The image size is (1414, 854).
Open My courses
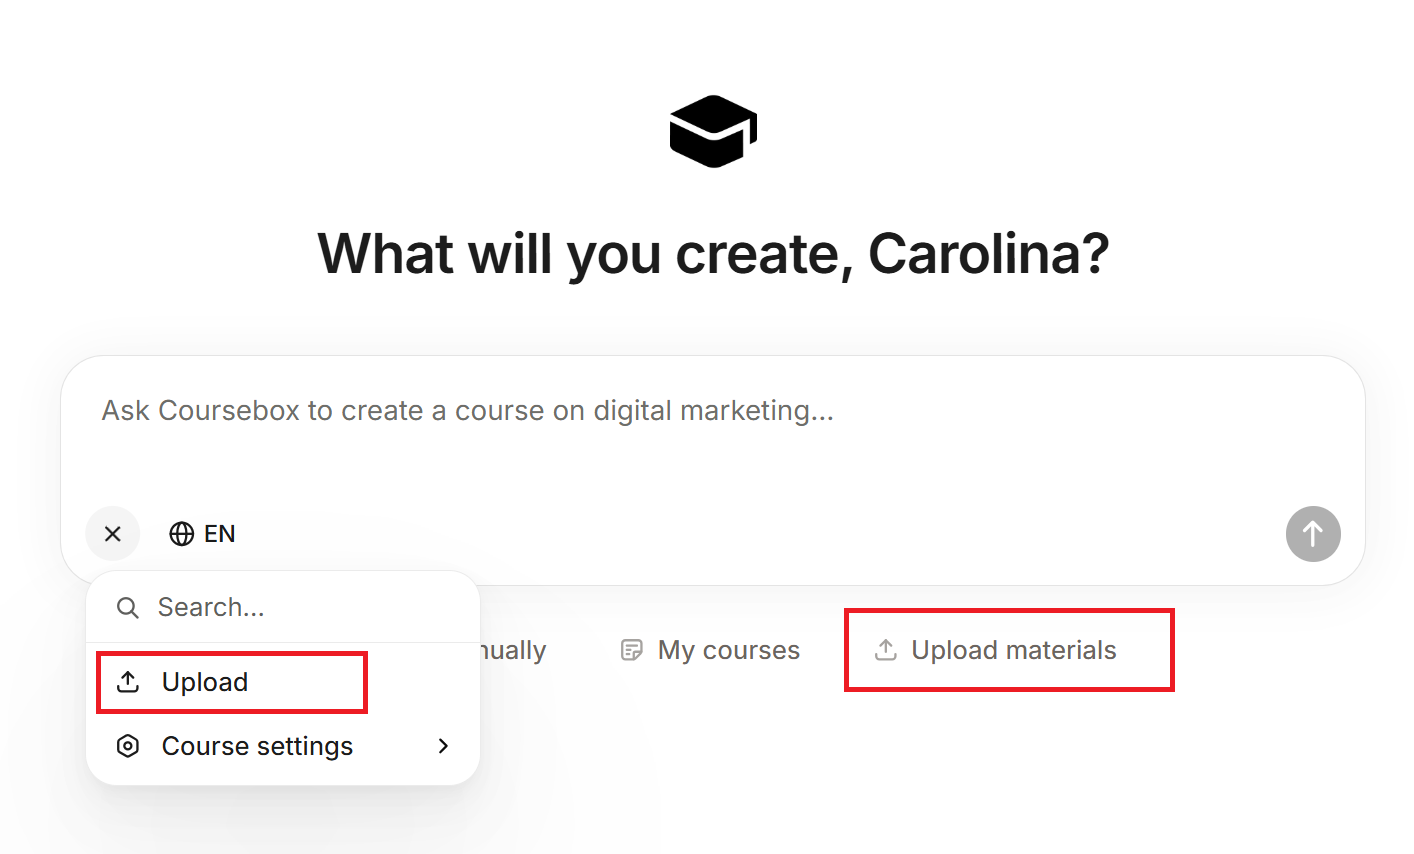coord(728,650)
